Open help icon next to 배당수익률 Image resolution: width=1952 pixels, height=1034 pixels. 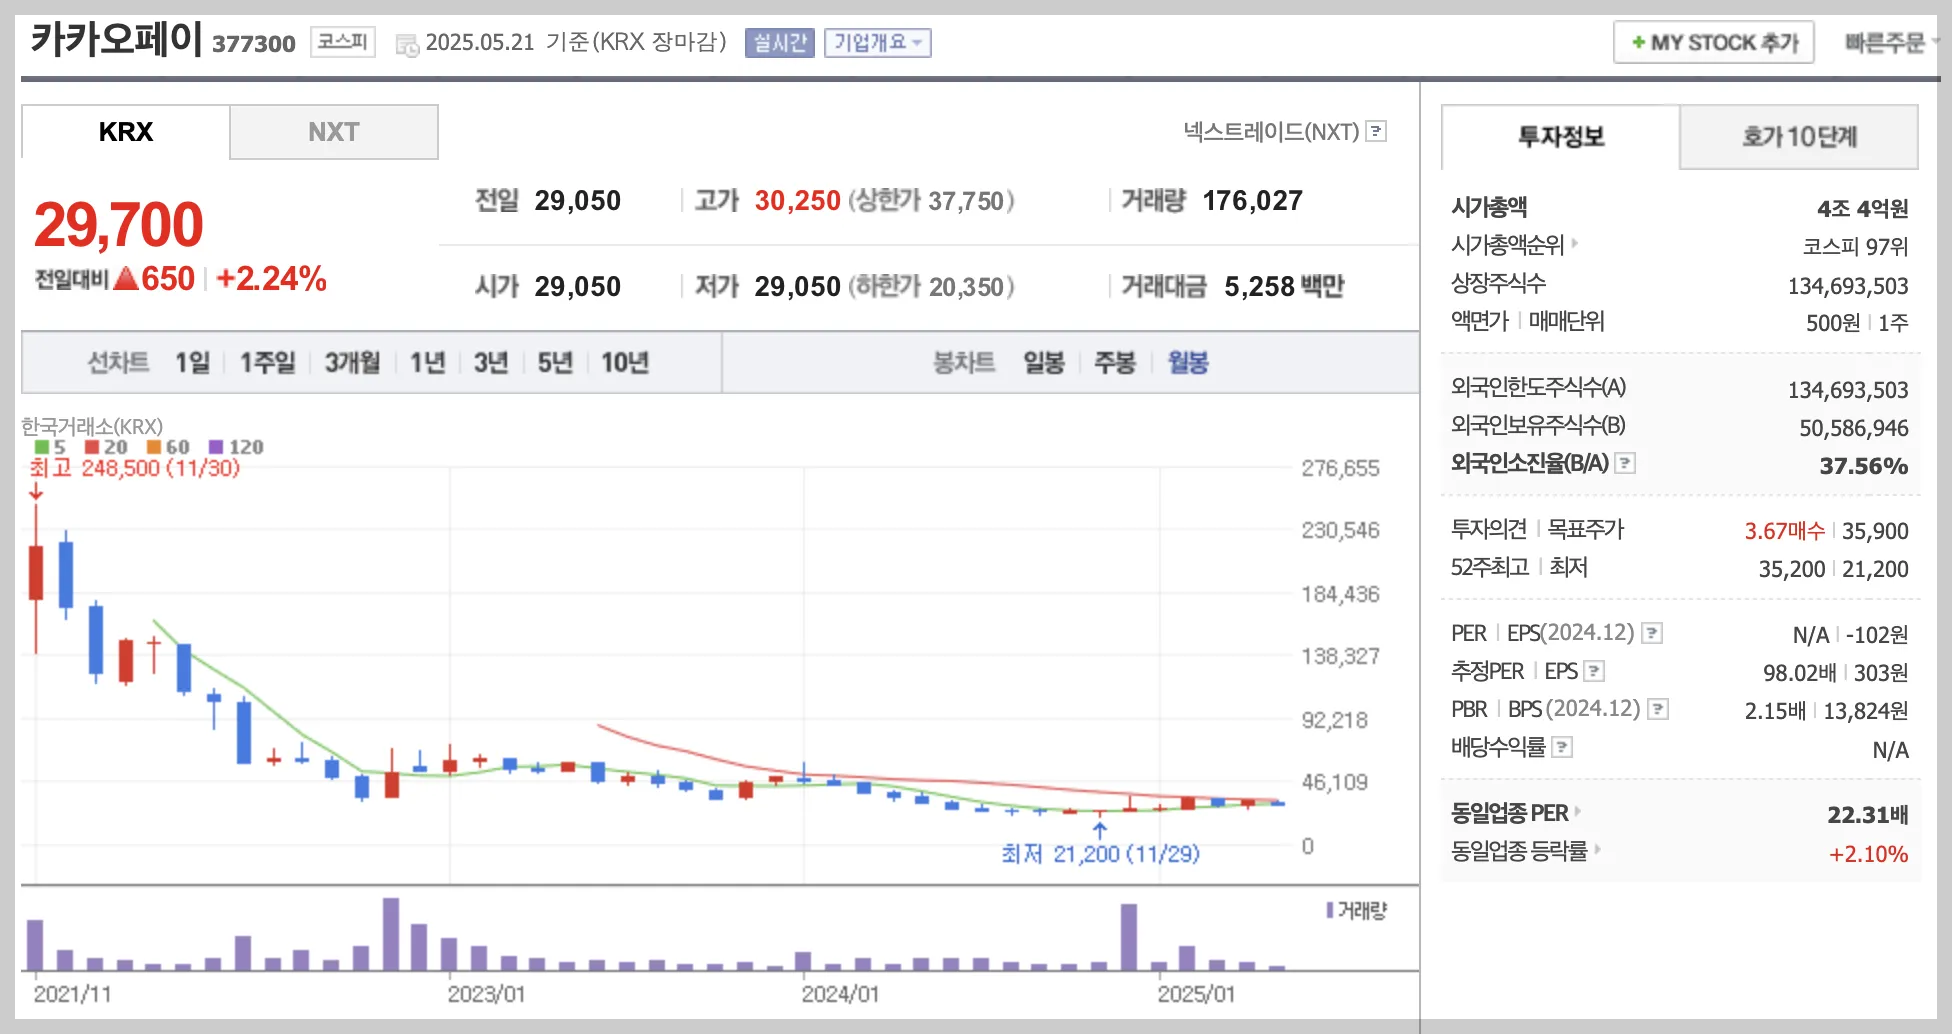tap(1562, 747)
